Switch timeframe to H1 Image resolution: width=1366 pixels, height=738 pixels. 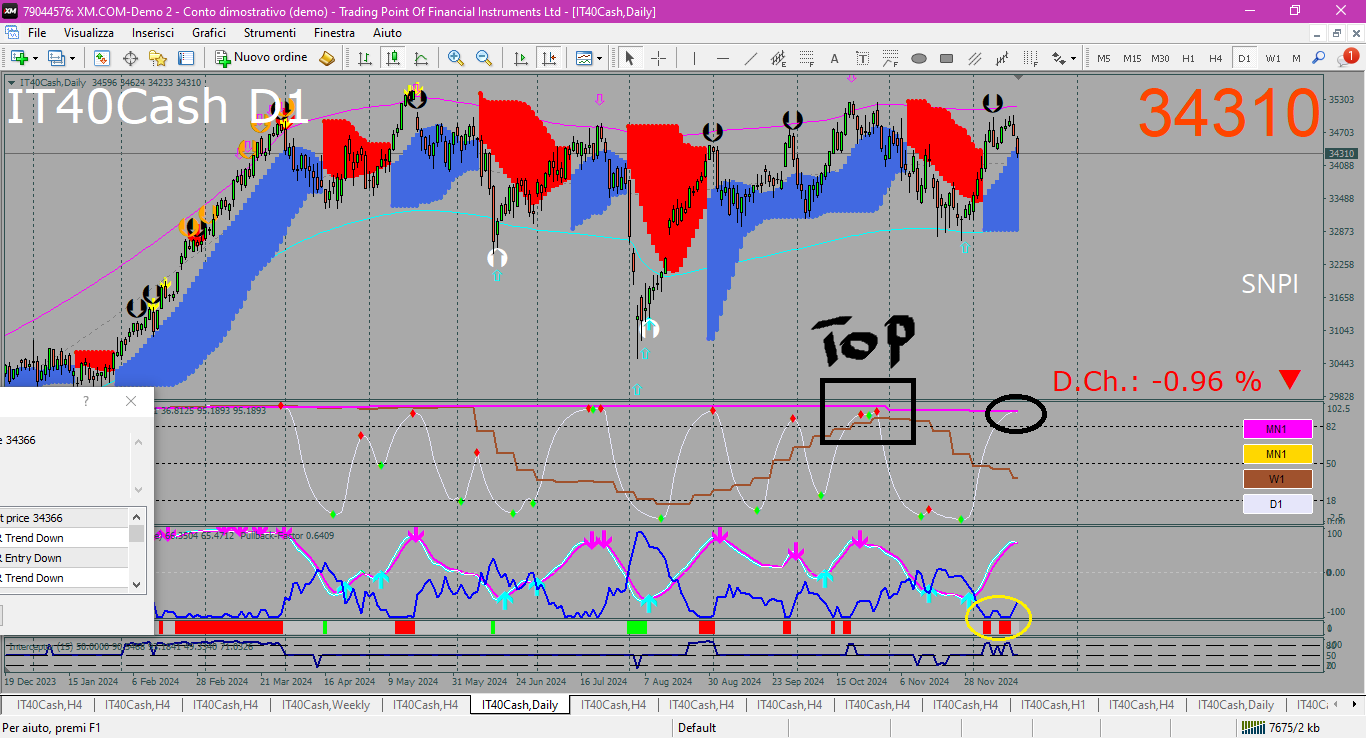[1188, 58]
